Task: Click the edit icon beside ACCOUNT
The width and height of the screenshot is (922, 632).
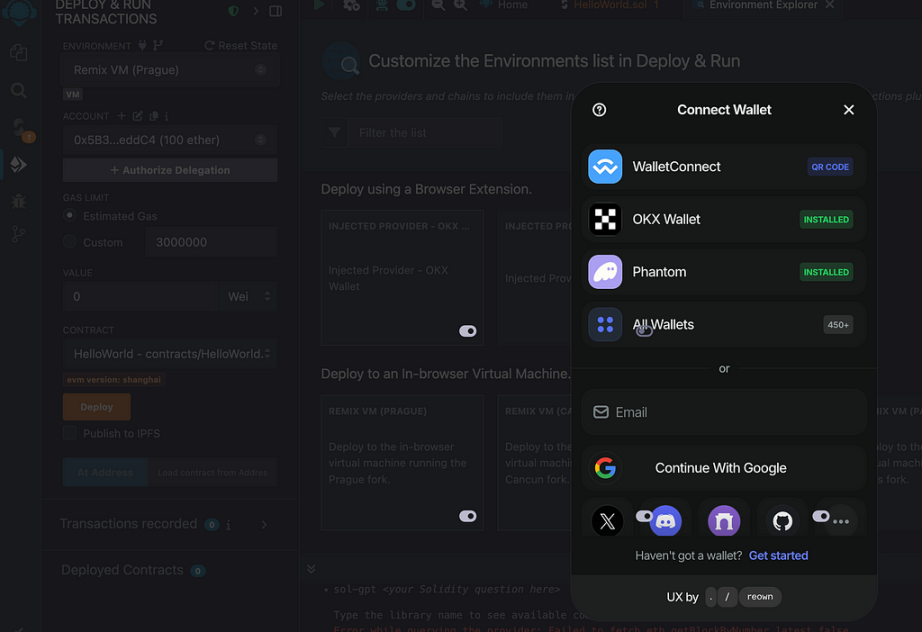Action: point(138,116)
